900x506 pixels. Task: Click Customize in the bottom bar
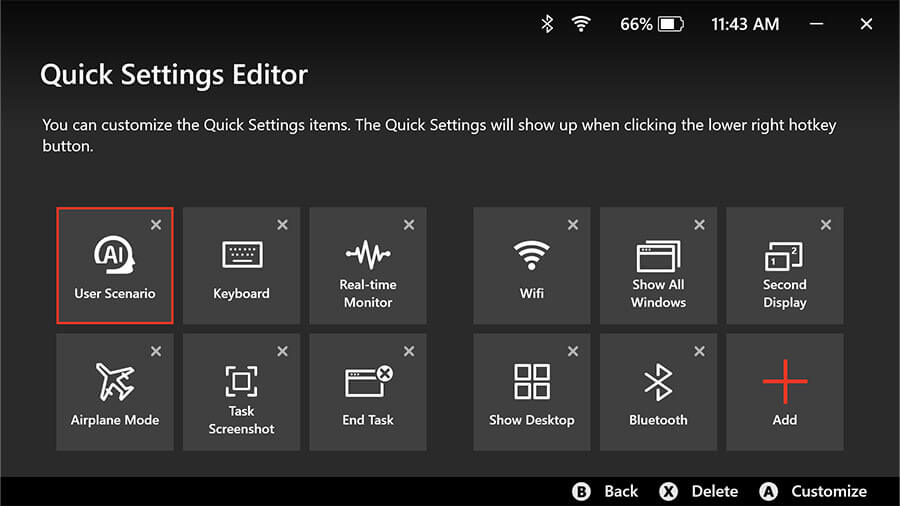pyautogui.click(x=813, y=491)
